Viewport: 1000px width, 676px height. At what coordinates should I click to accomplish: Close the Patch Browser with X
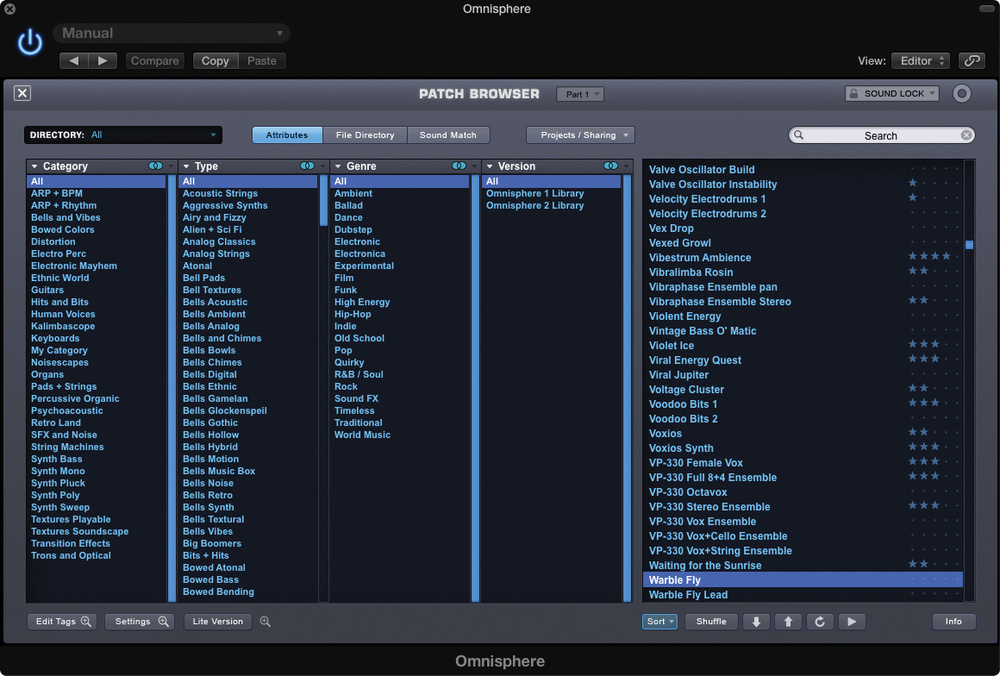tap(22, 93)
